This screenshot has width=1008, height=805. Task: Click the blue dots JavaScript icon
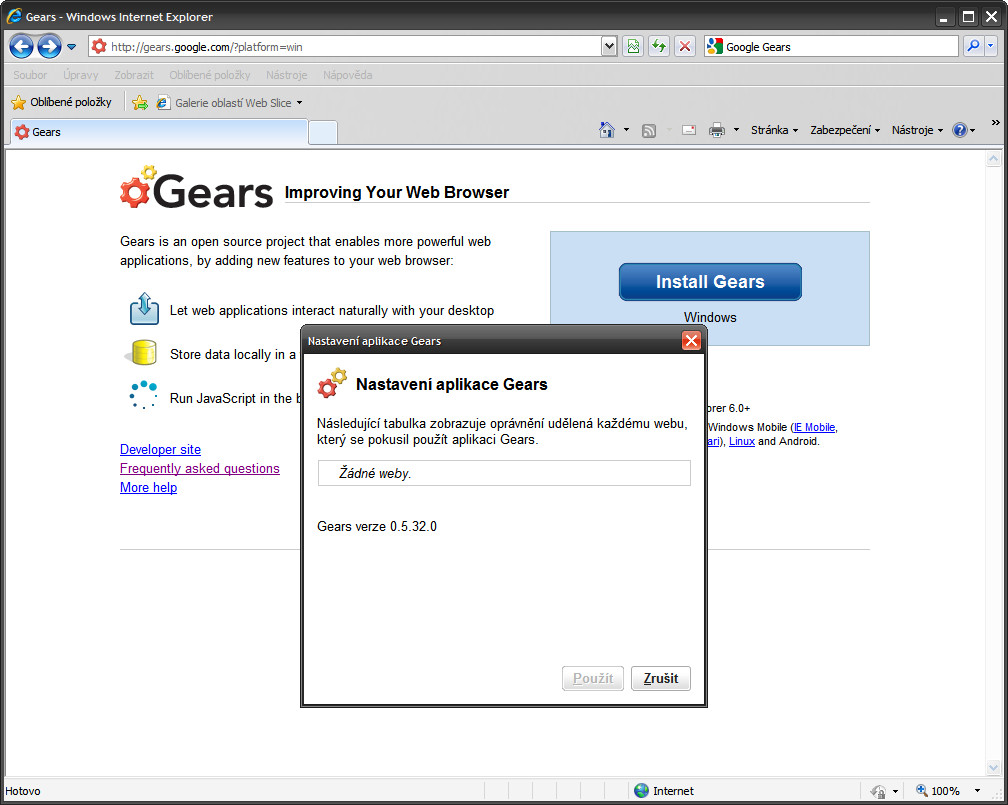pyautogui.click(x=143, y=394)
